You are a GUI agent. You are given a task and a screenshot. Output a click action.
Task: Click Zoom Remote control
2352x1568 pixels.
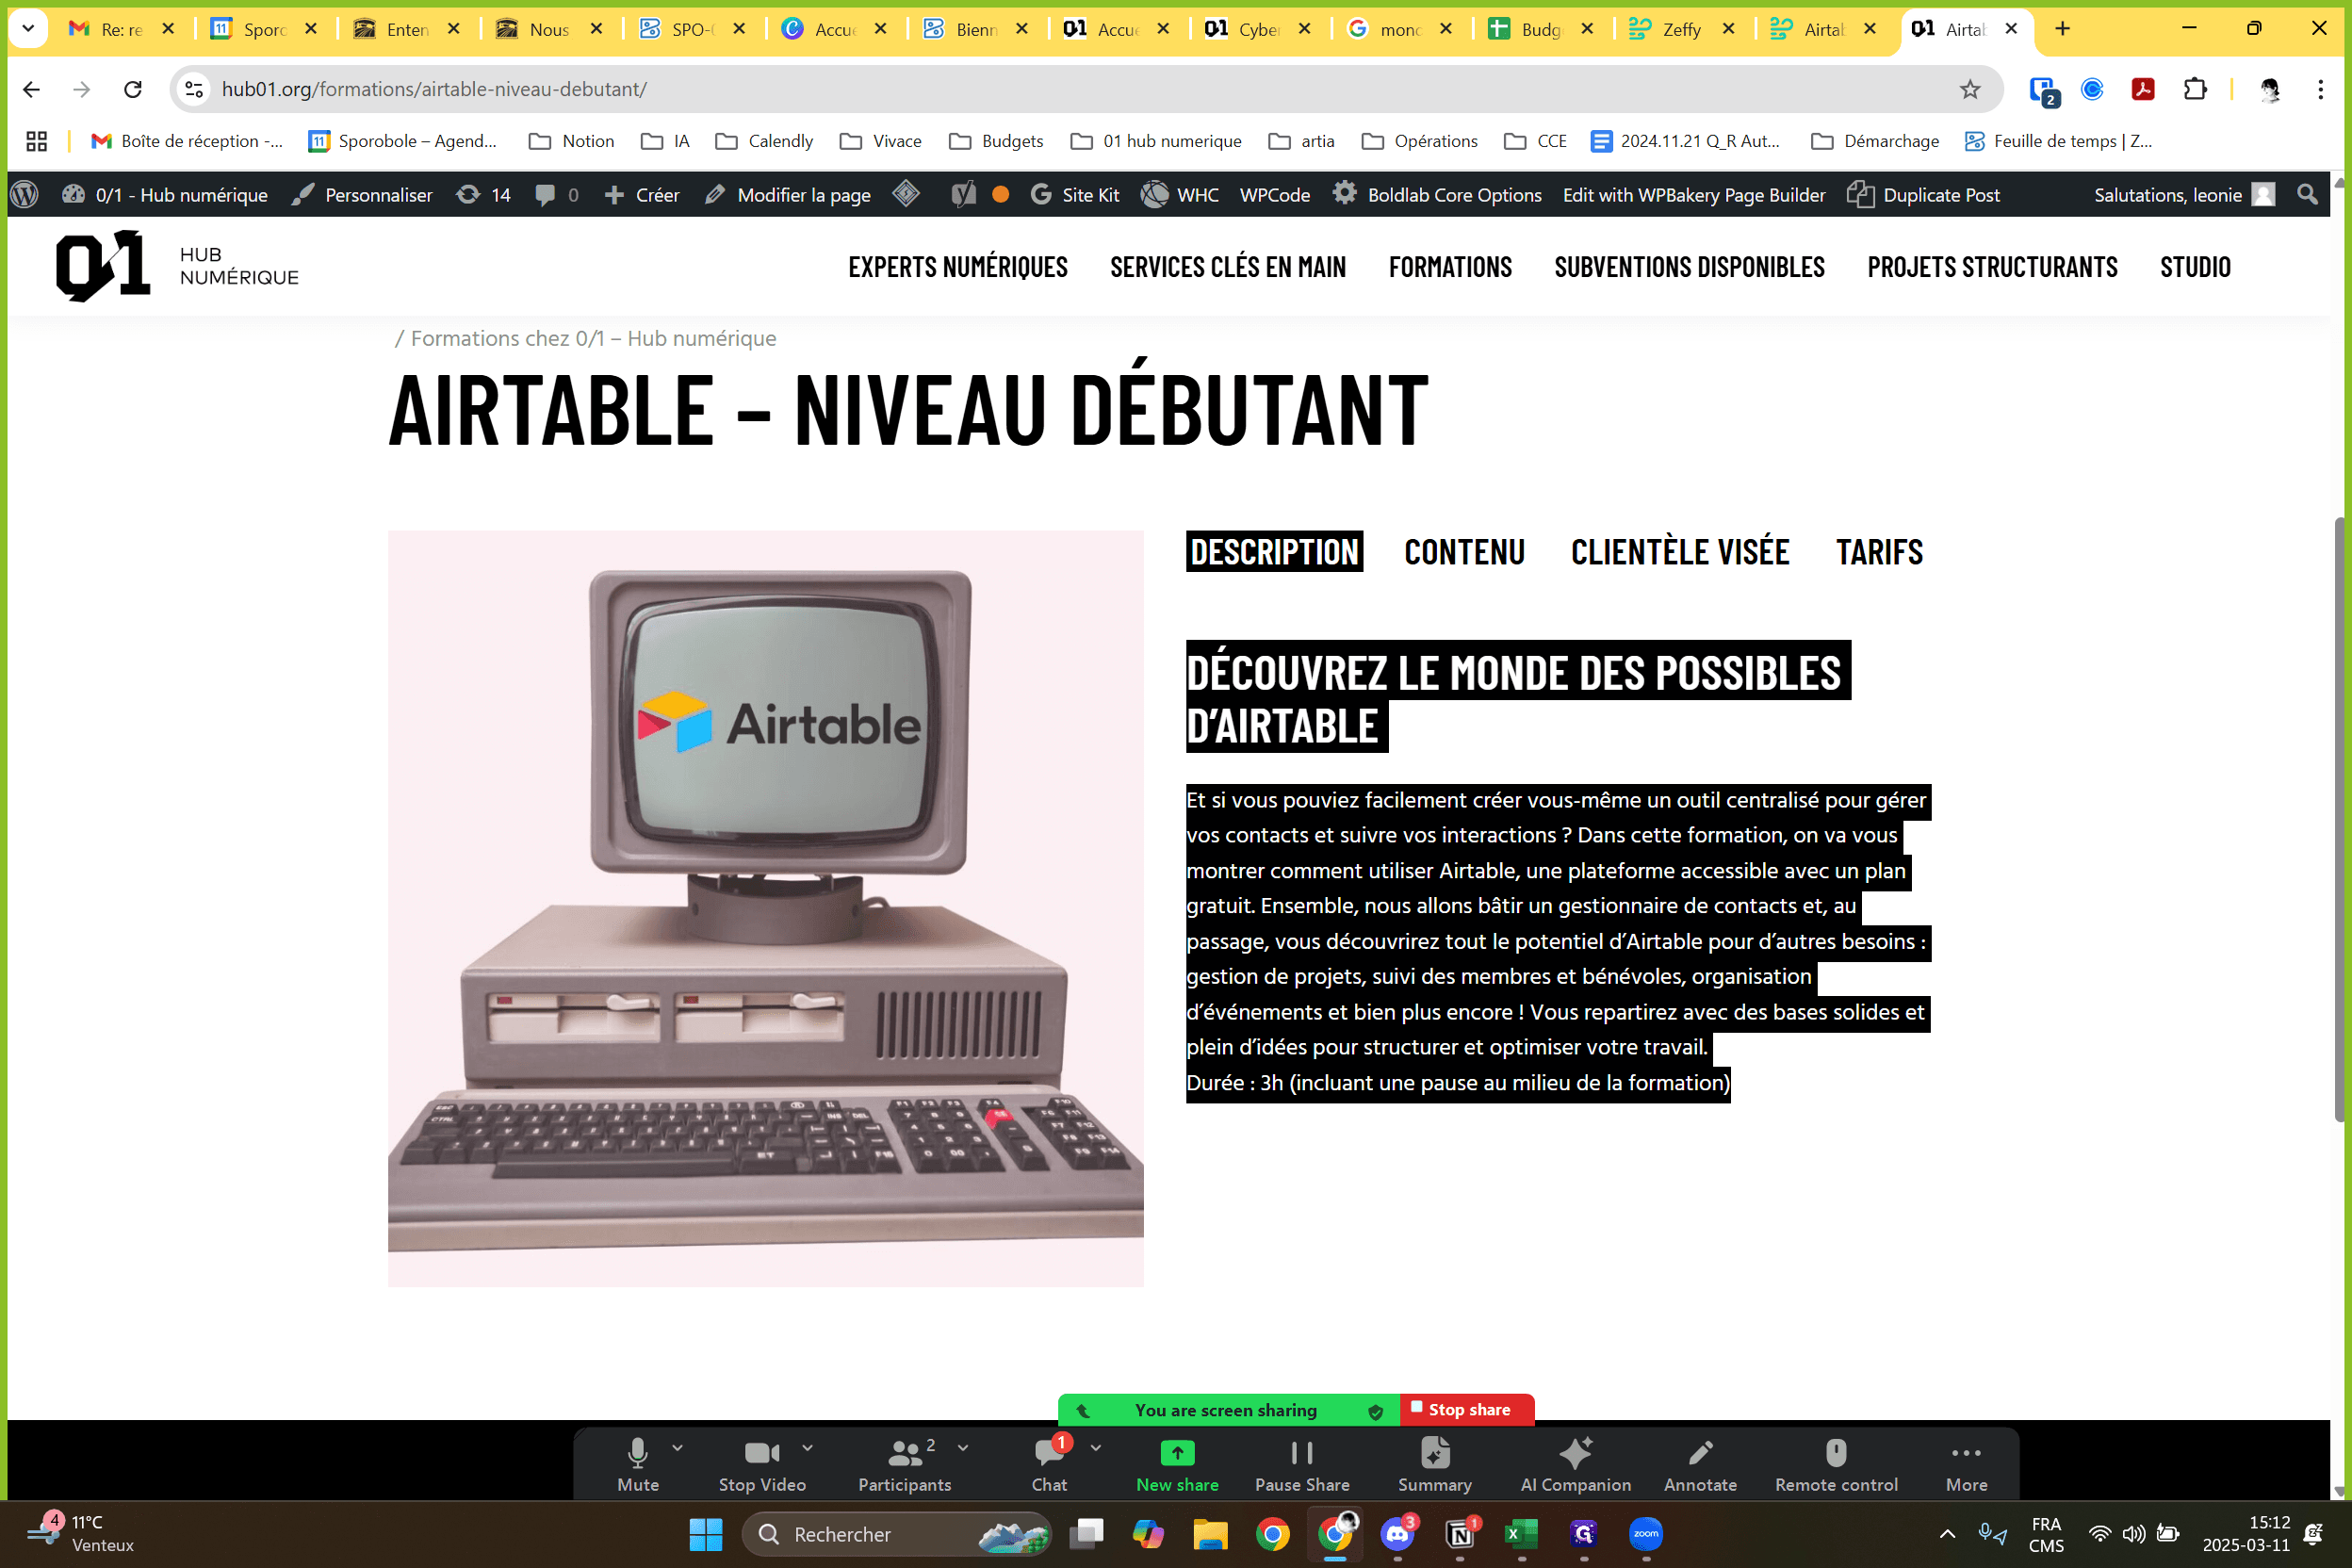[1836, 1464]
